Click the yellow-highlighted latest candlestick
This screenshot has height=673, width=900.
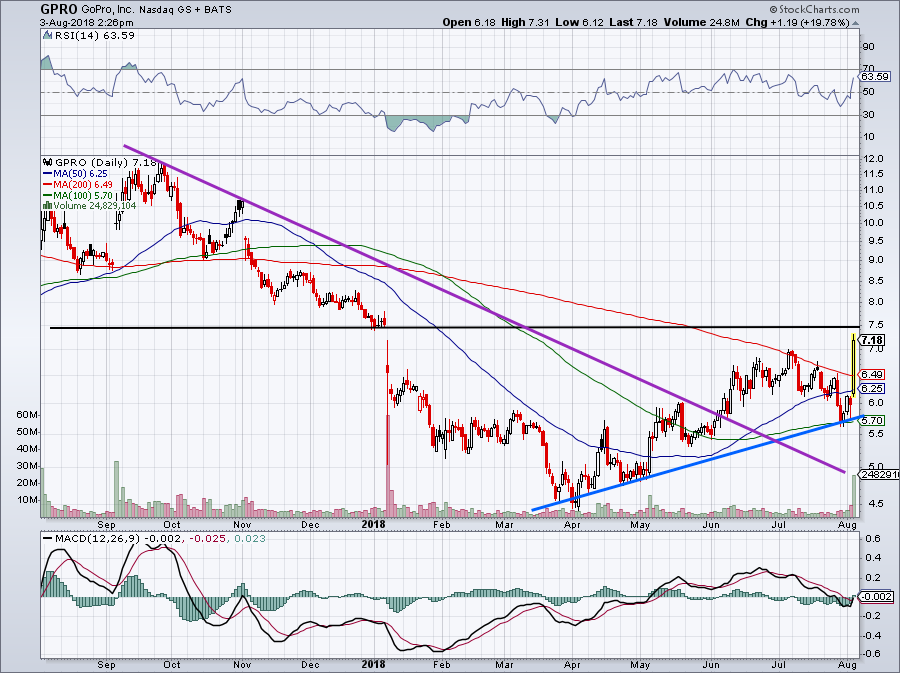tap(854, 365)
